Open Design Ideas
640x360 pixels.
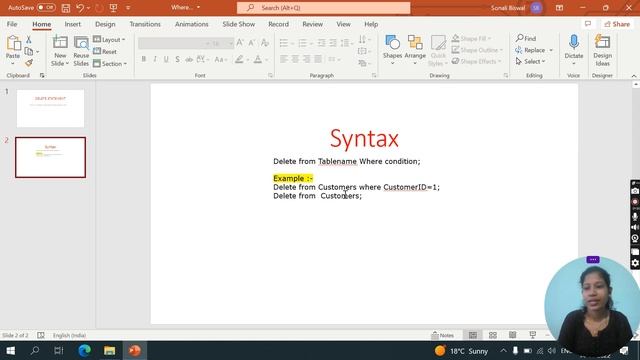[602, 51]
